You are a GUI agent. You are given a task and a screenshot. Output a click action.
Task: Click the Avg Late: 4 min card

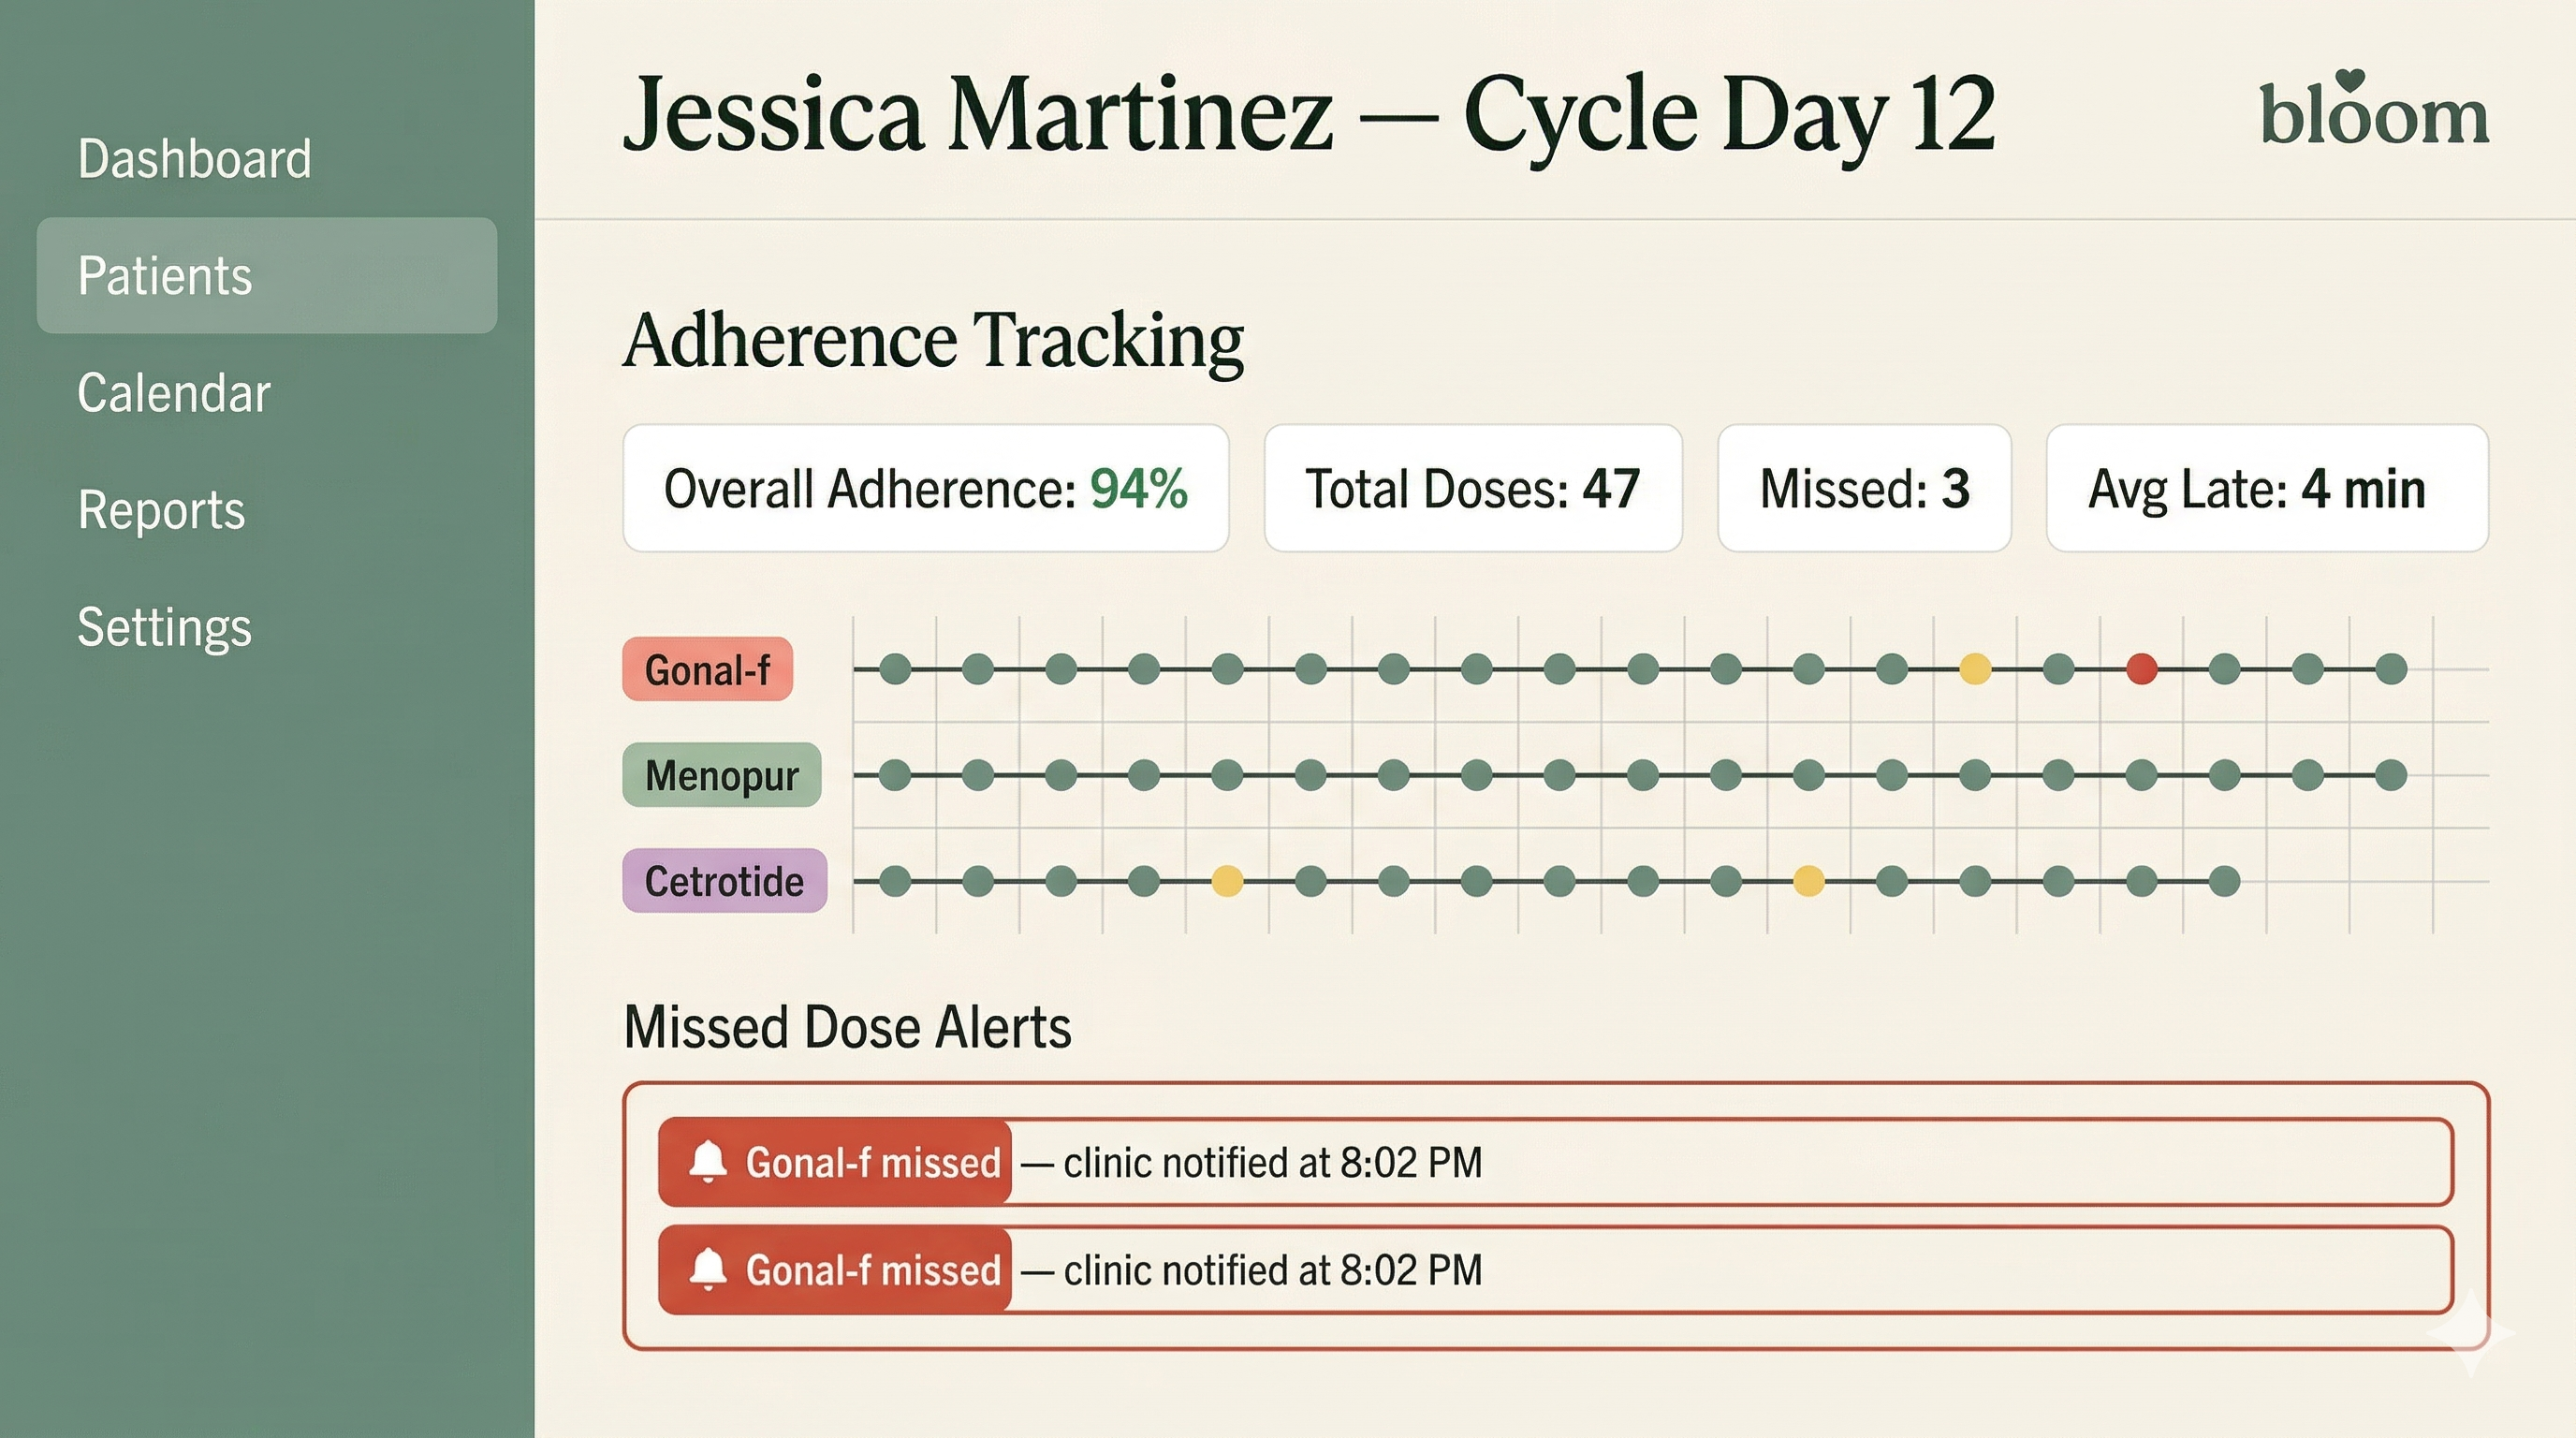pyautogui.click(x=2266, y=488)
